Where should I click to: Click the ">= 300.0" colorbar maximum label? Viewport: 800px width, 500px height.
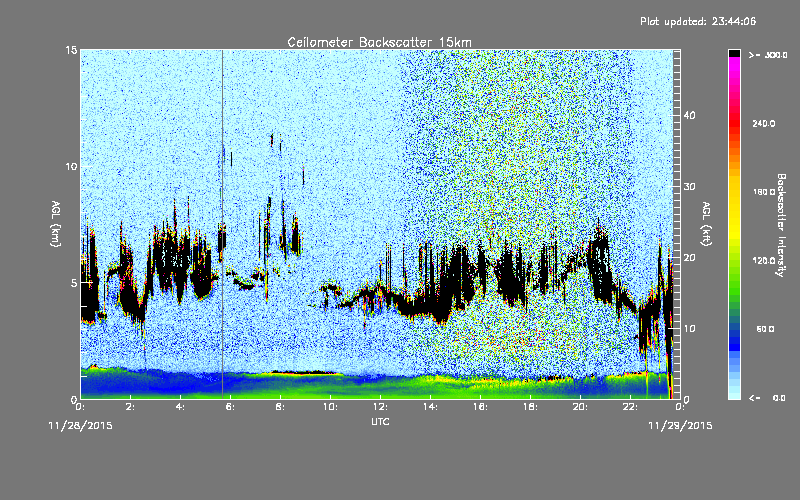point(768,55)
